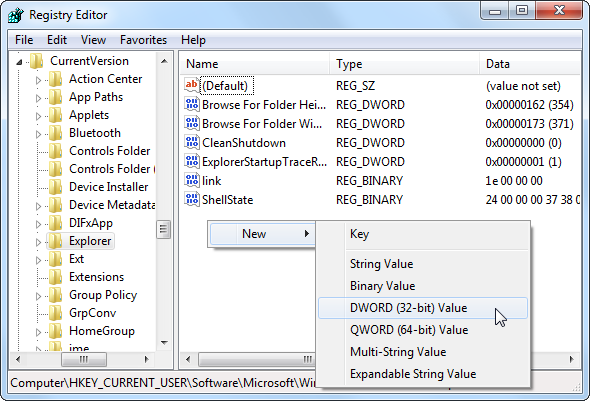
Task: Click tree pane scroll up arrow
Action: coord(164,61)
